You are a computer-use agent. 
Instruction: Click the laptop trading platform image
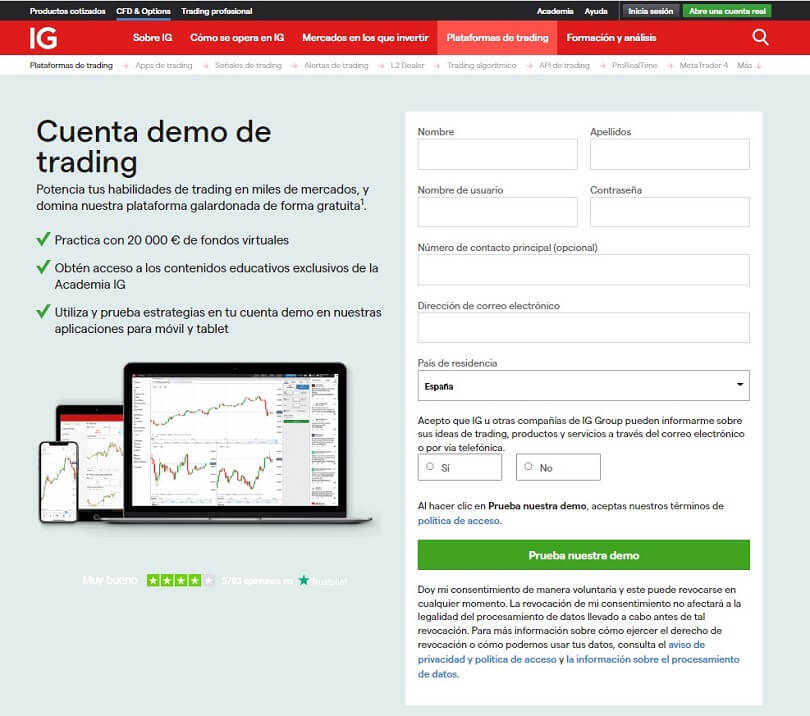click(x=235, y=443)
